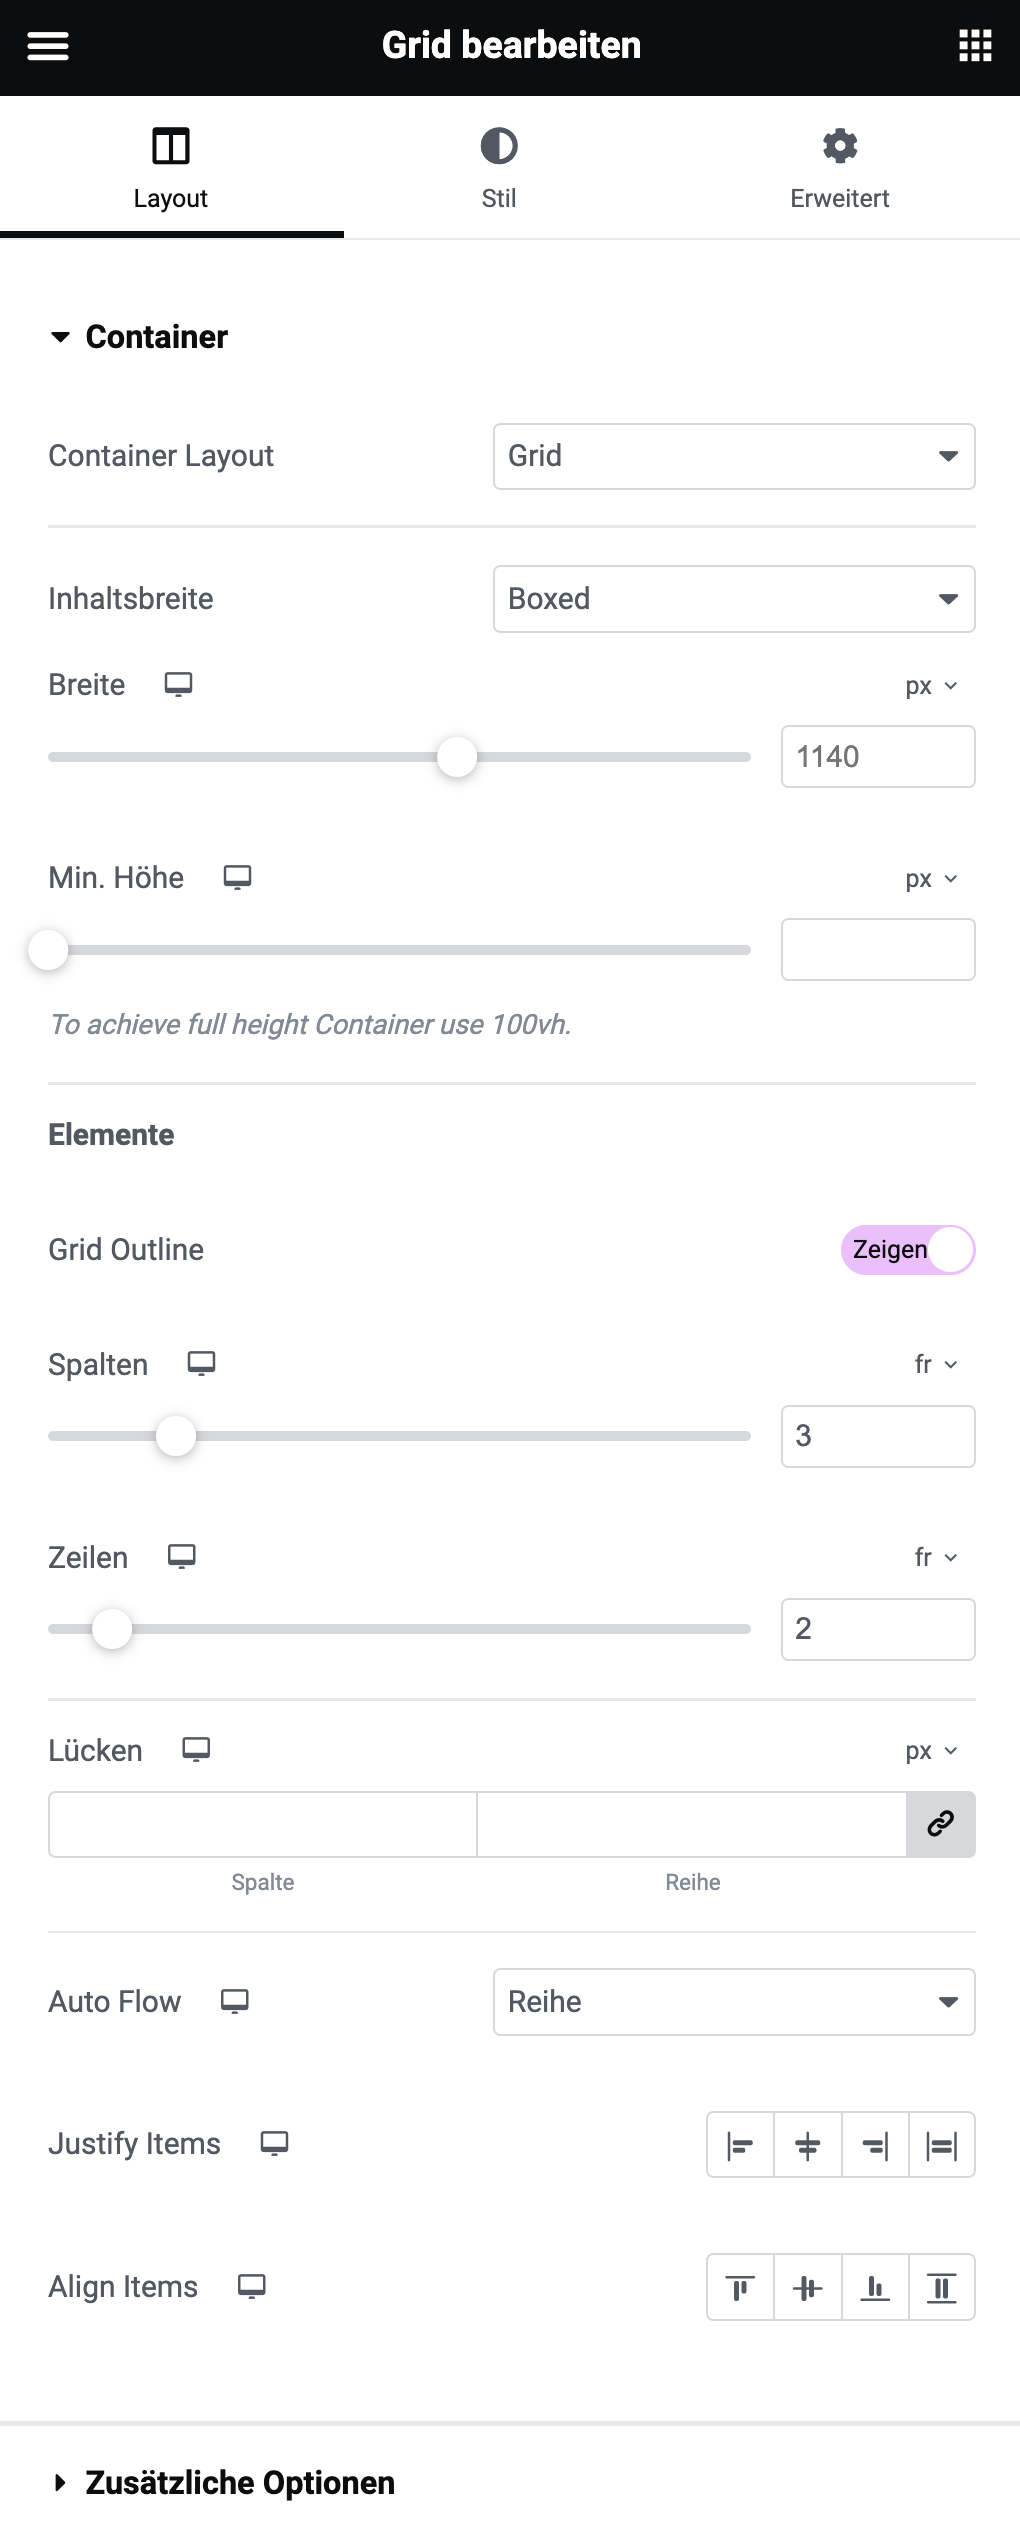Click the Spalten slider handle
Image resolution: width=1020 pixels, height=2544 pixels.
[x=176, y=1436]
